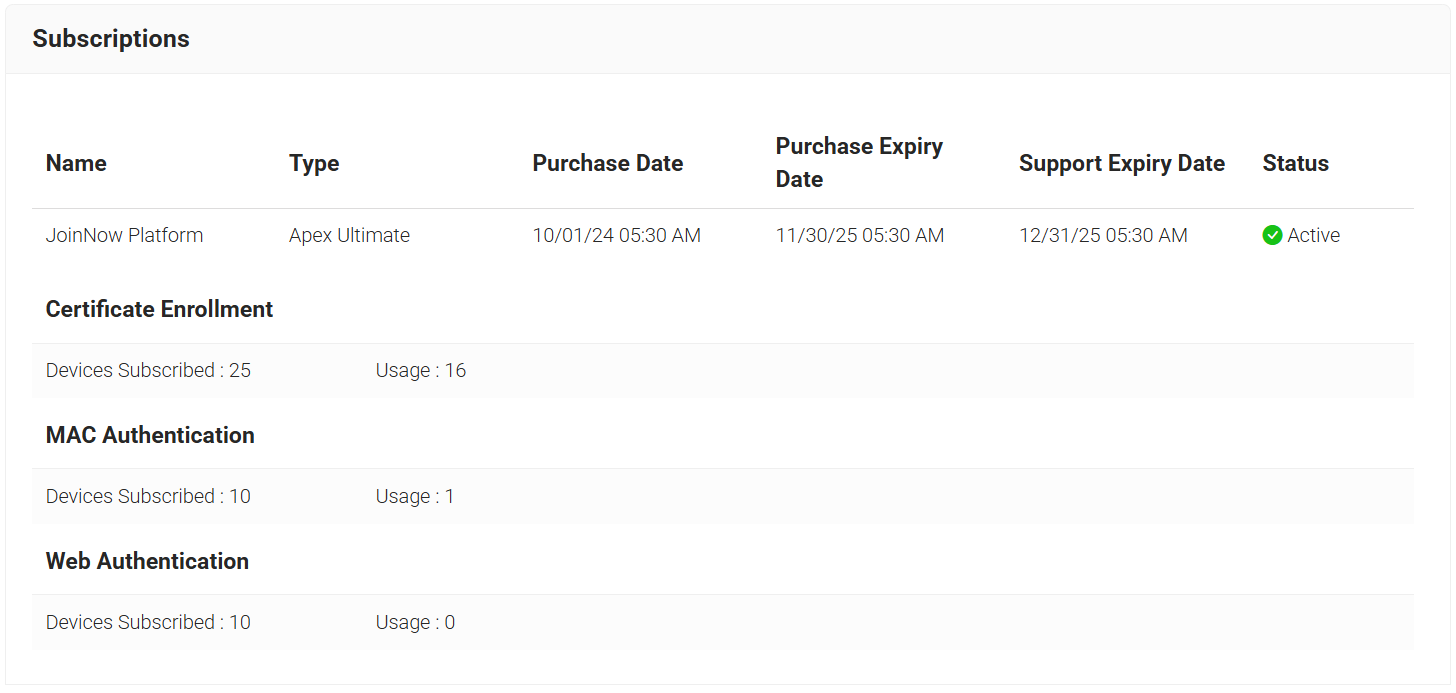Click the Purchase Date column header
The width and height of the screenshot is (1456, 693).
[x=607, y=164]
